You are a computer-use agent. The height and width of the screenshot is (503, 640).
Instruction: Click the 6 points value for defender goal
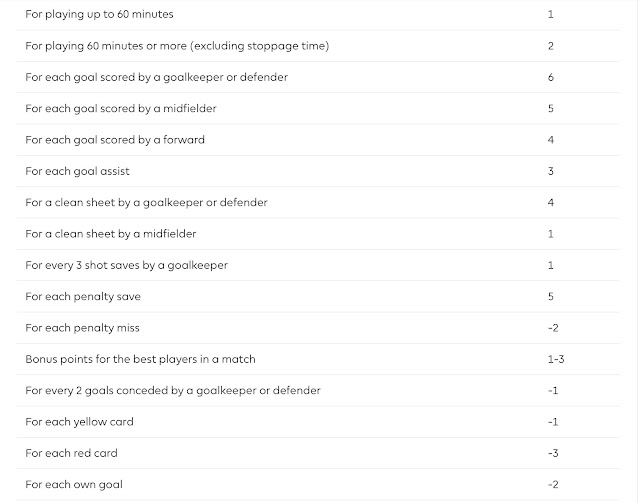point(551,77)
